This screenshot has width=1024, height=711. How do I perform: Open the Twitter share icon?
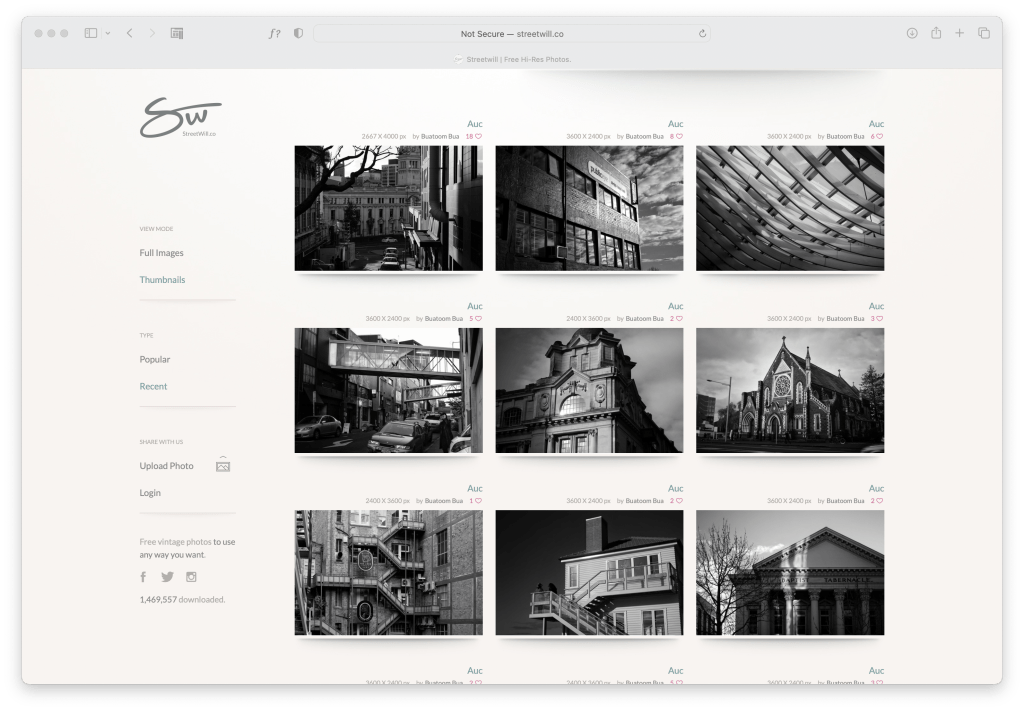pos(167,577)
